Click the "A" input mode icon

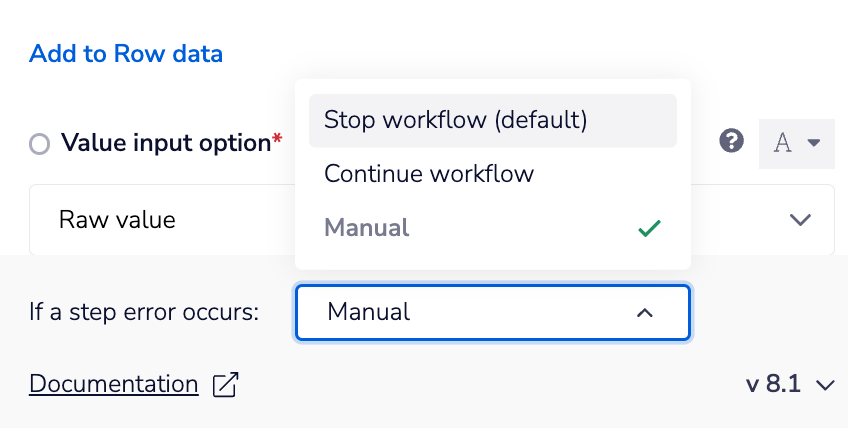pyautogui.click(x=783, y=143)
